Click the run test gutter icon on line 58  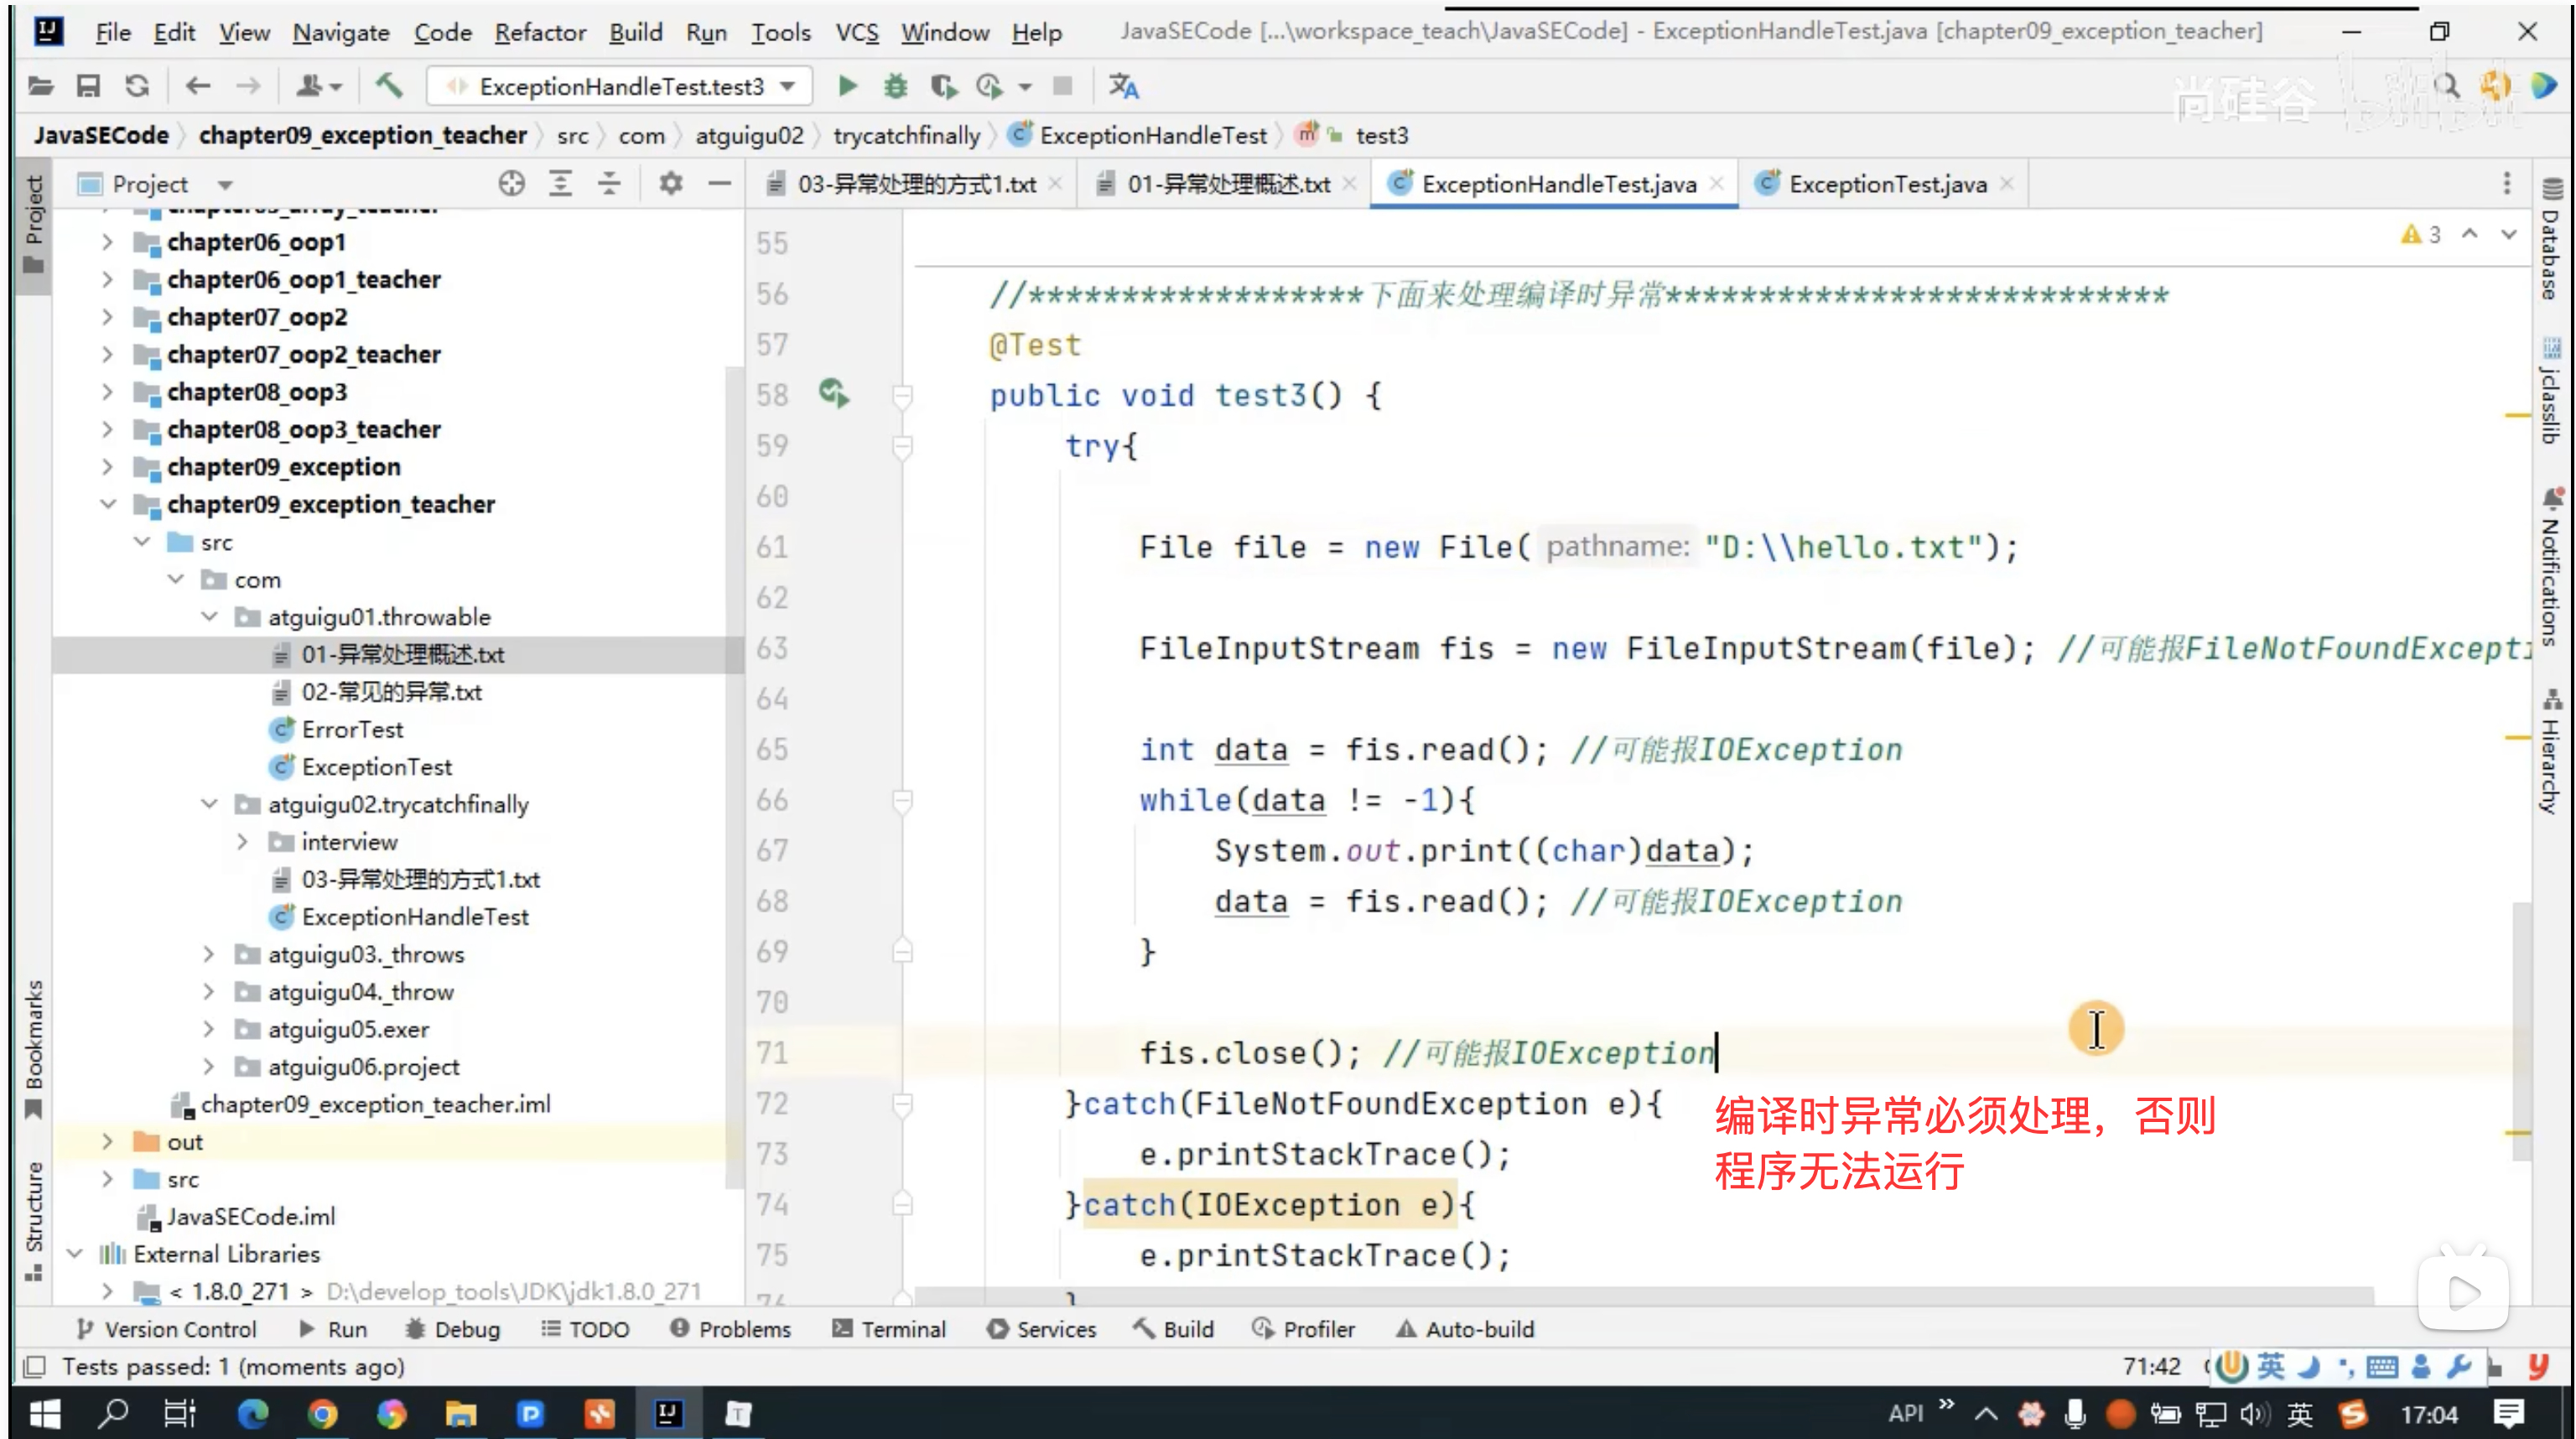click(833, 393)
